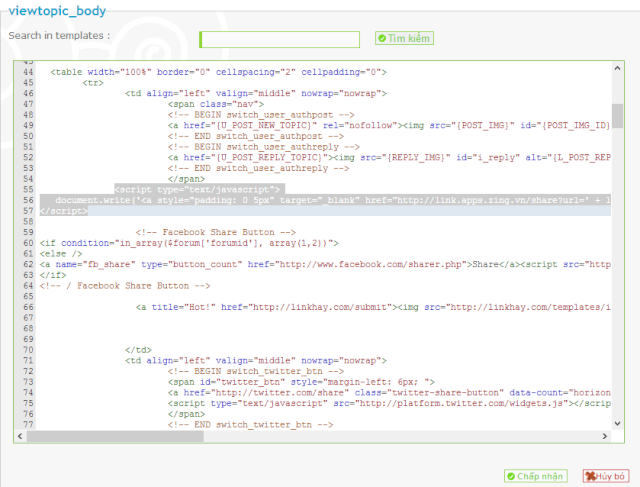Click BEGIN switch_user_authreply comment line

click(x=264, y=147)
